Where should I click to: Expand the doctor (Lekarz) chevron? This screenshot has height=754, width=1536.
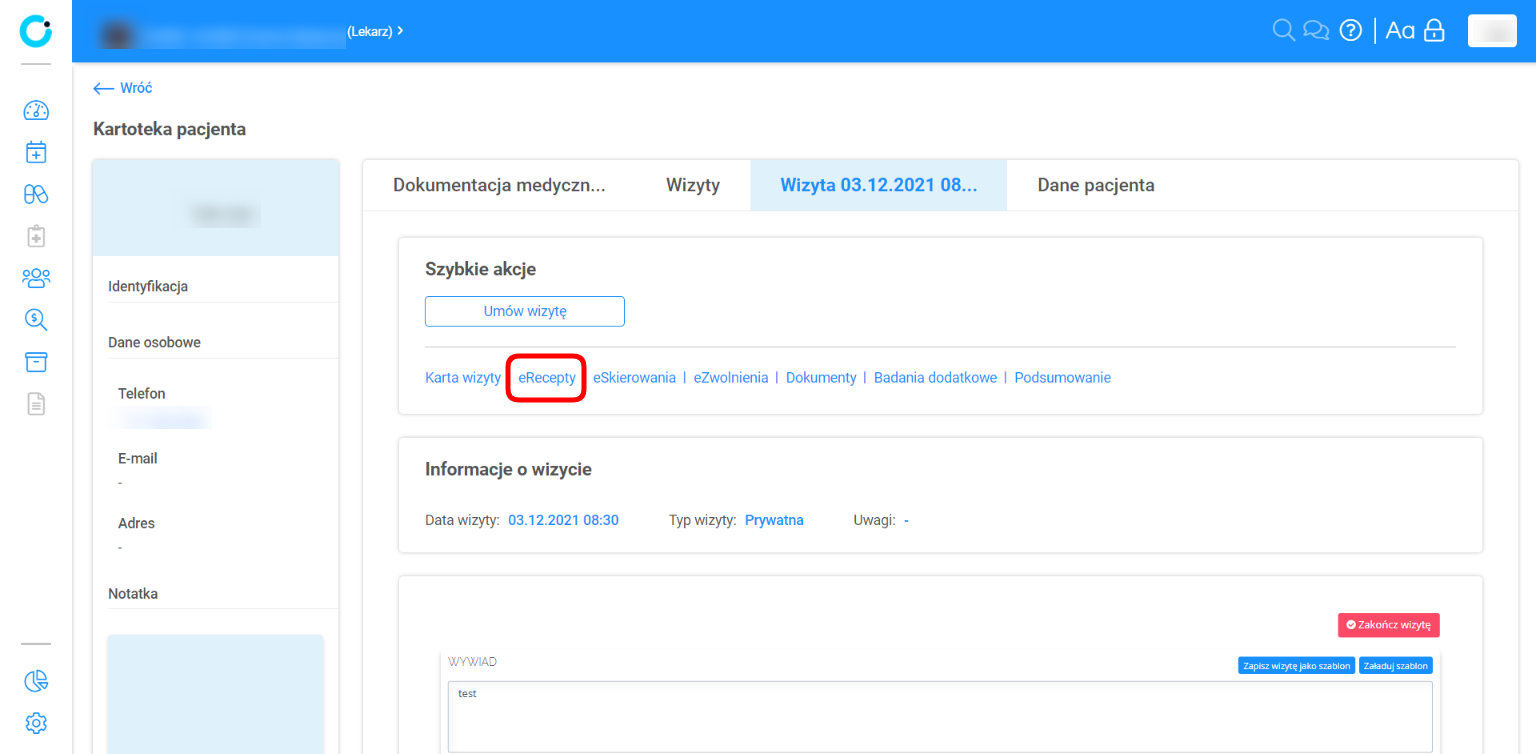tap(400, 31)
